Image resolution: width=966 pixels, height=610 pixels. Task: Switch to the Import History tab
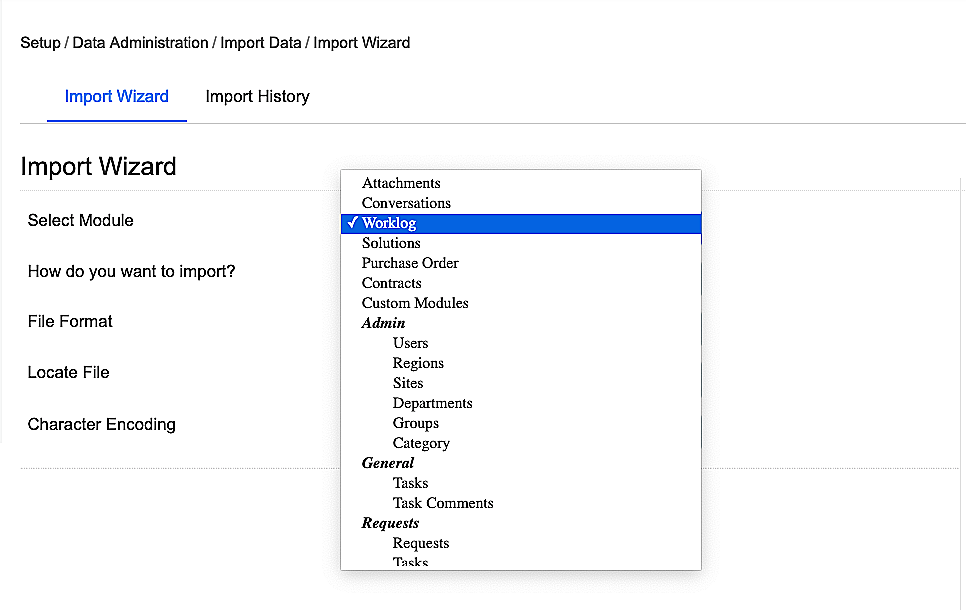point(257,97)
